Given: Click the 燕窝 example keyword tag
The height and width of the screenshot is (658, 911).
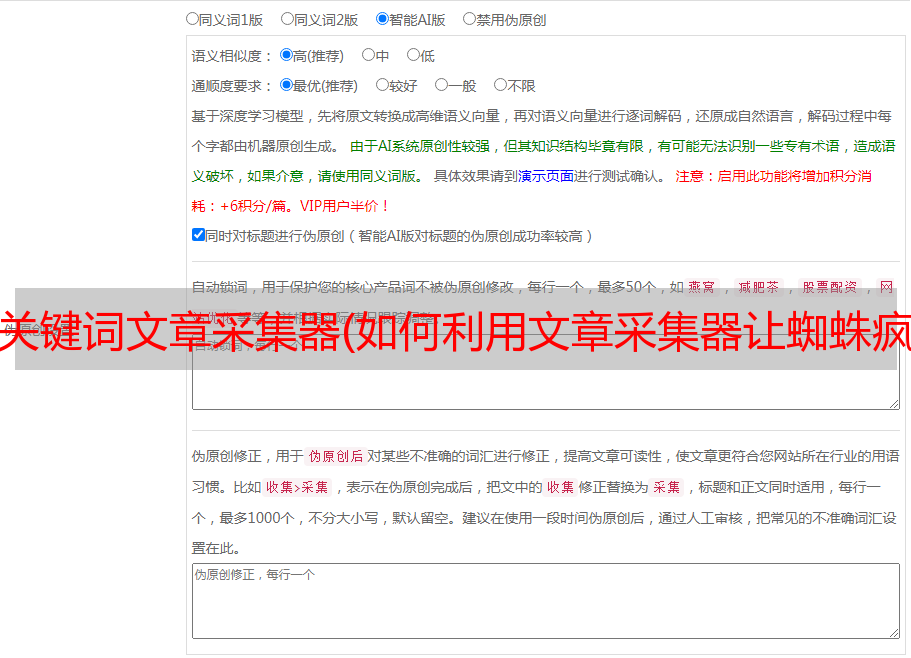Looking at the screenshot, I should click(702, 287).
